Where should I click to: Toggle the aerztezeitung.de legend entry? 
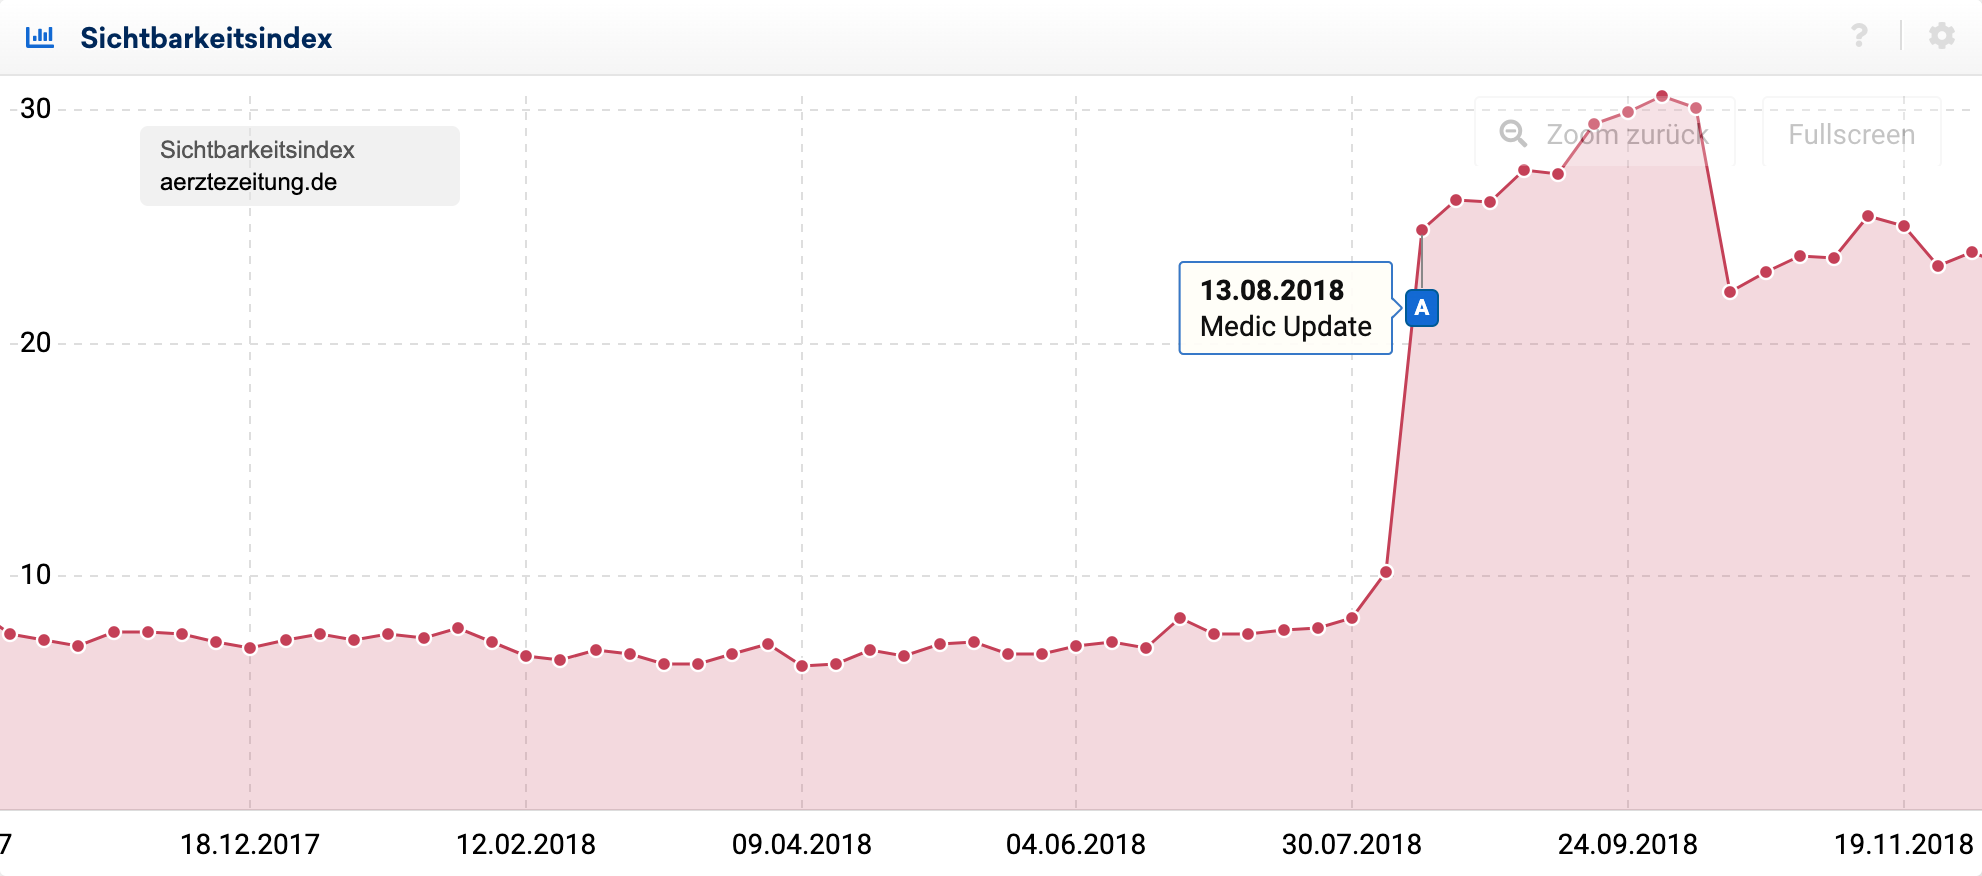[x=248, y=182]
